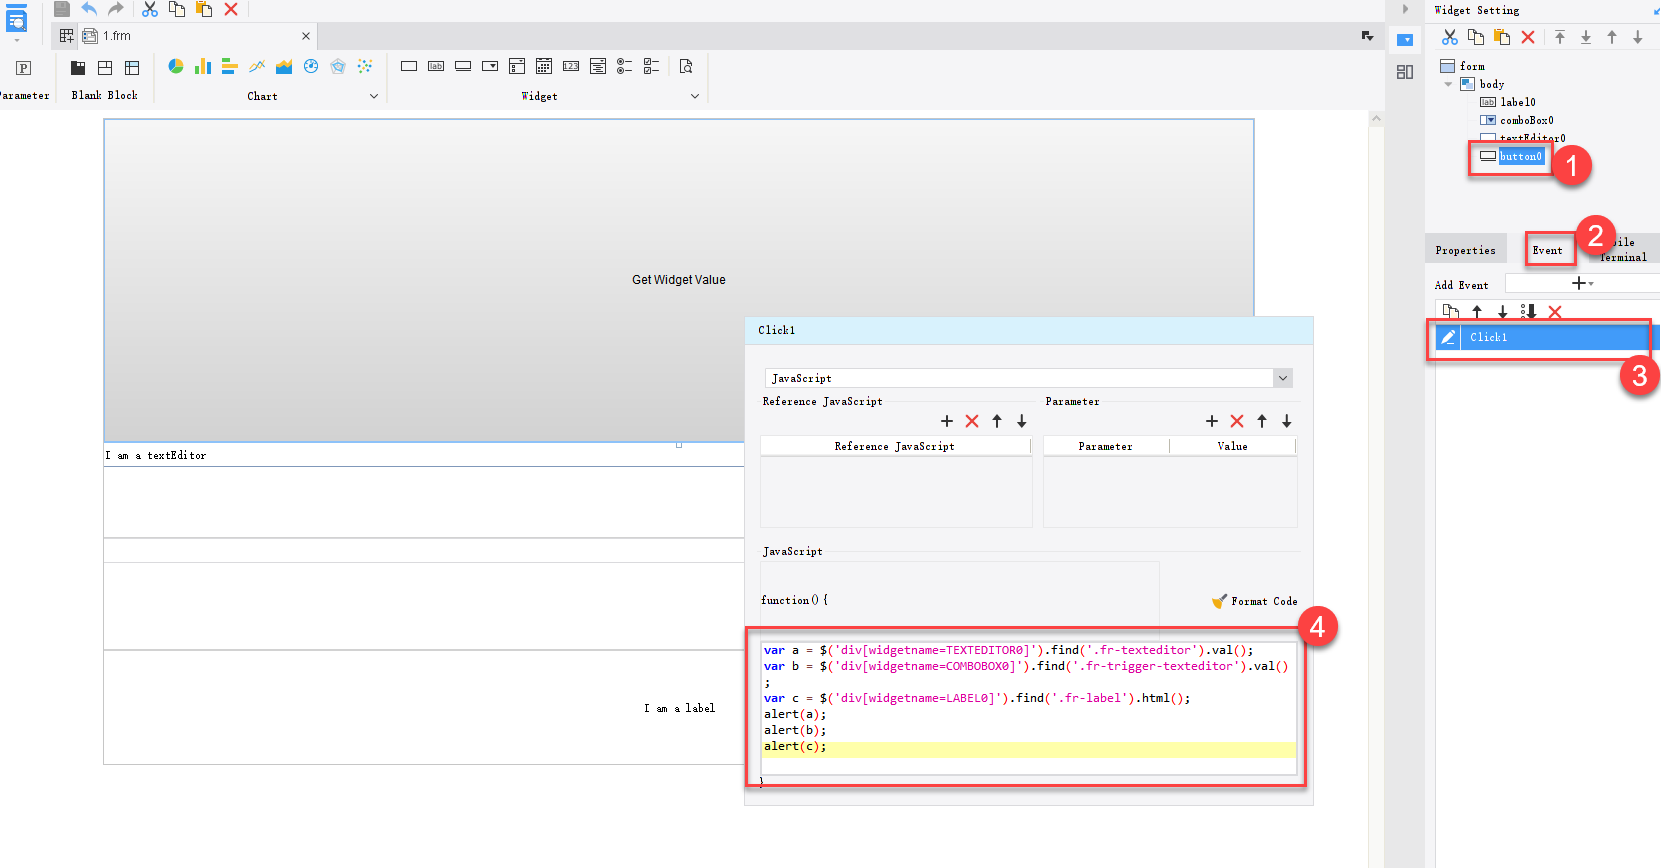
Task: Add a Reference JavaScript entry
Action: coord(947,421)
